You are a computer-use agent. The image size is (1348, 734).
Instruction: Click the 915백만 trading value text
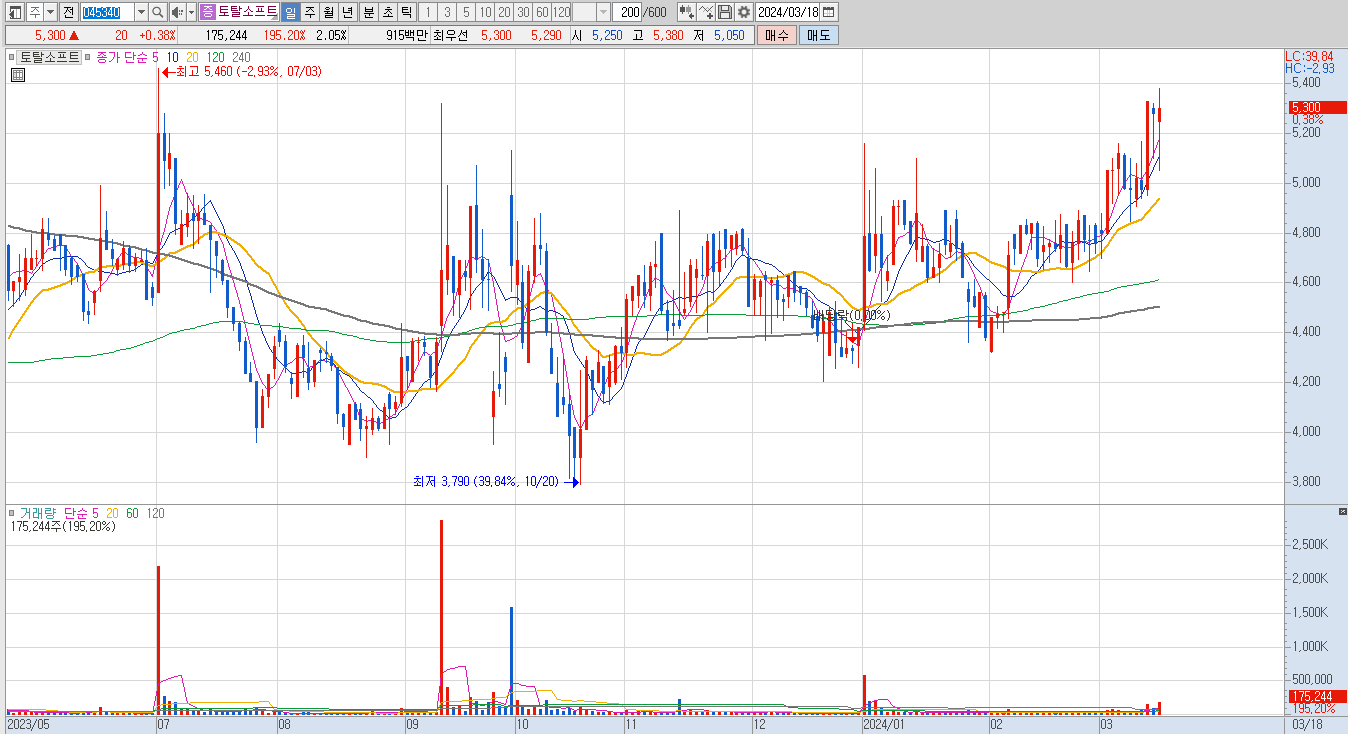[x=408, y=35]
